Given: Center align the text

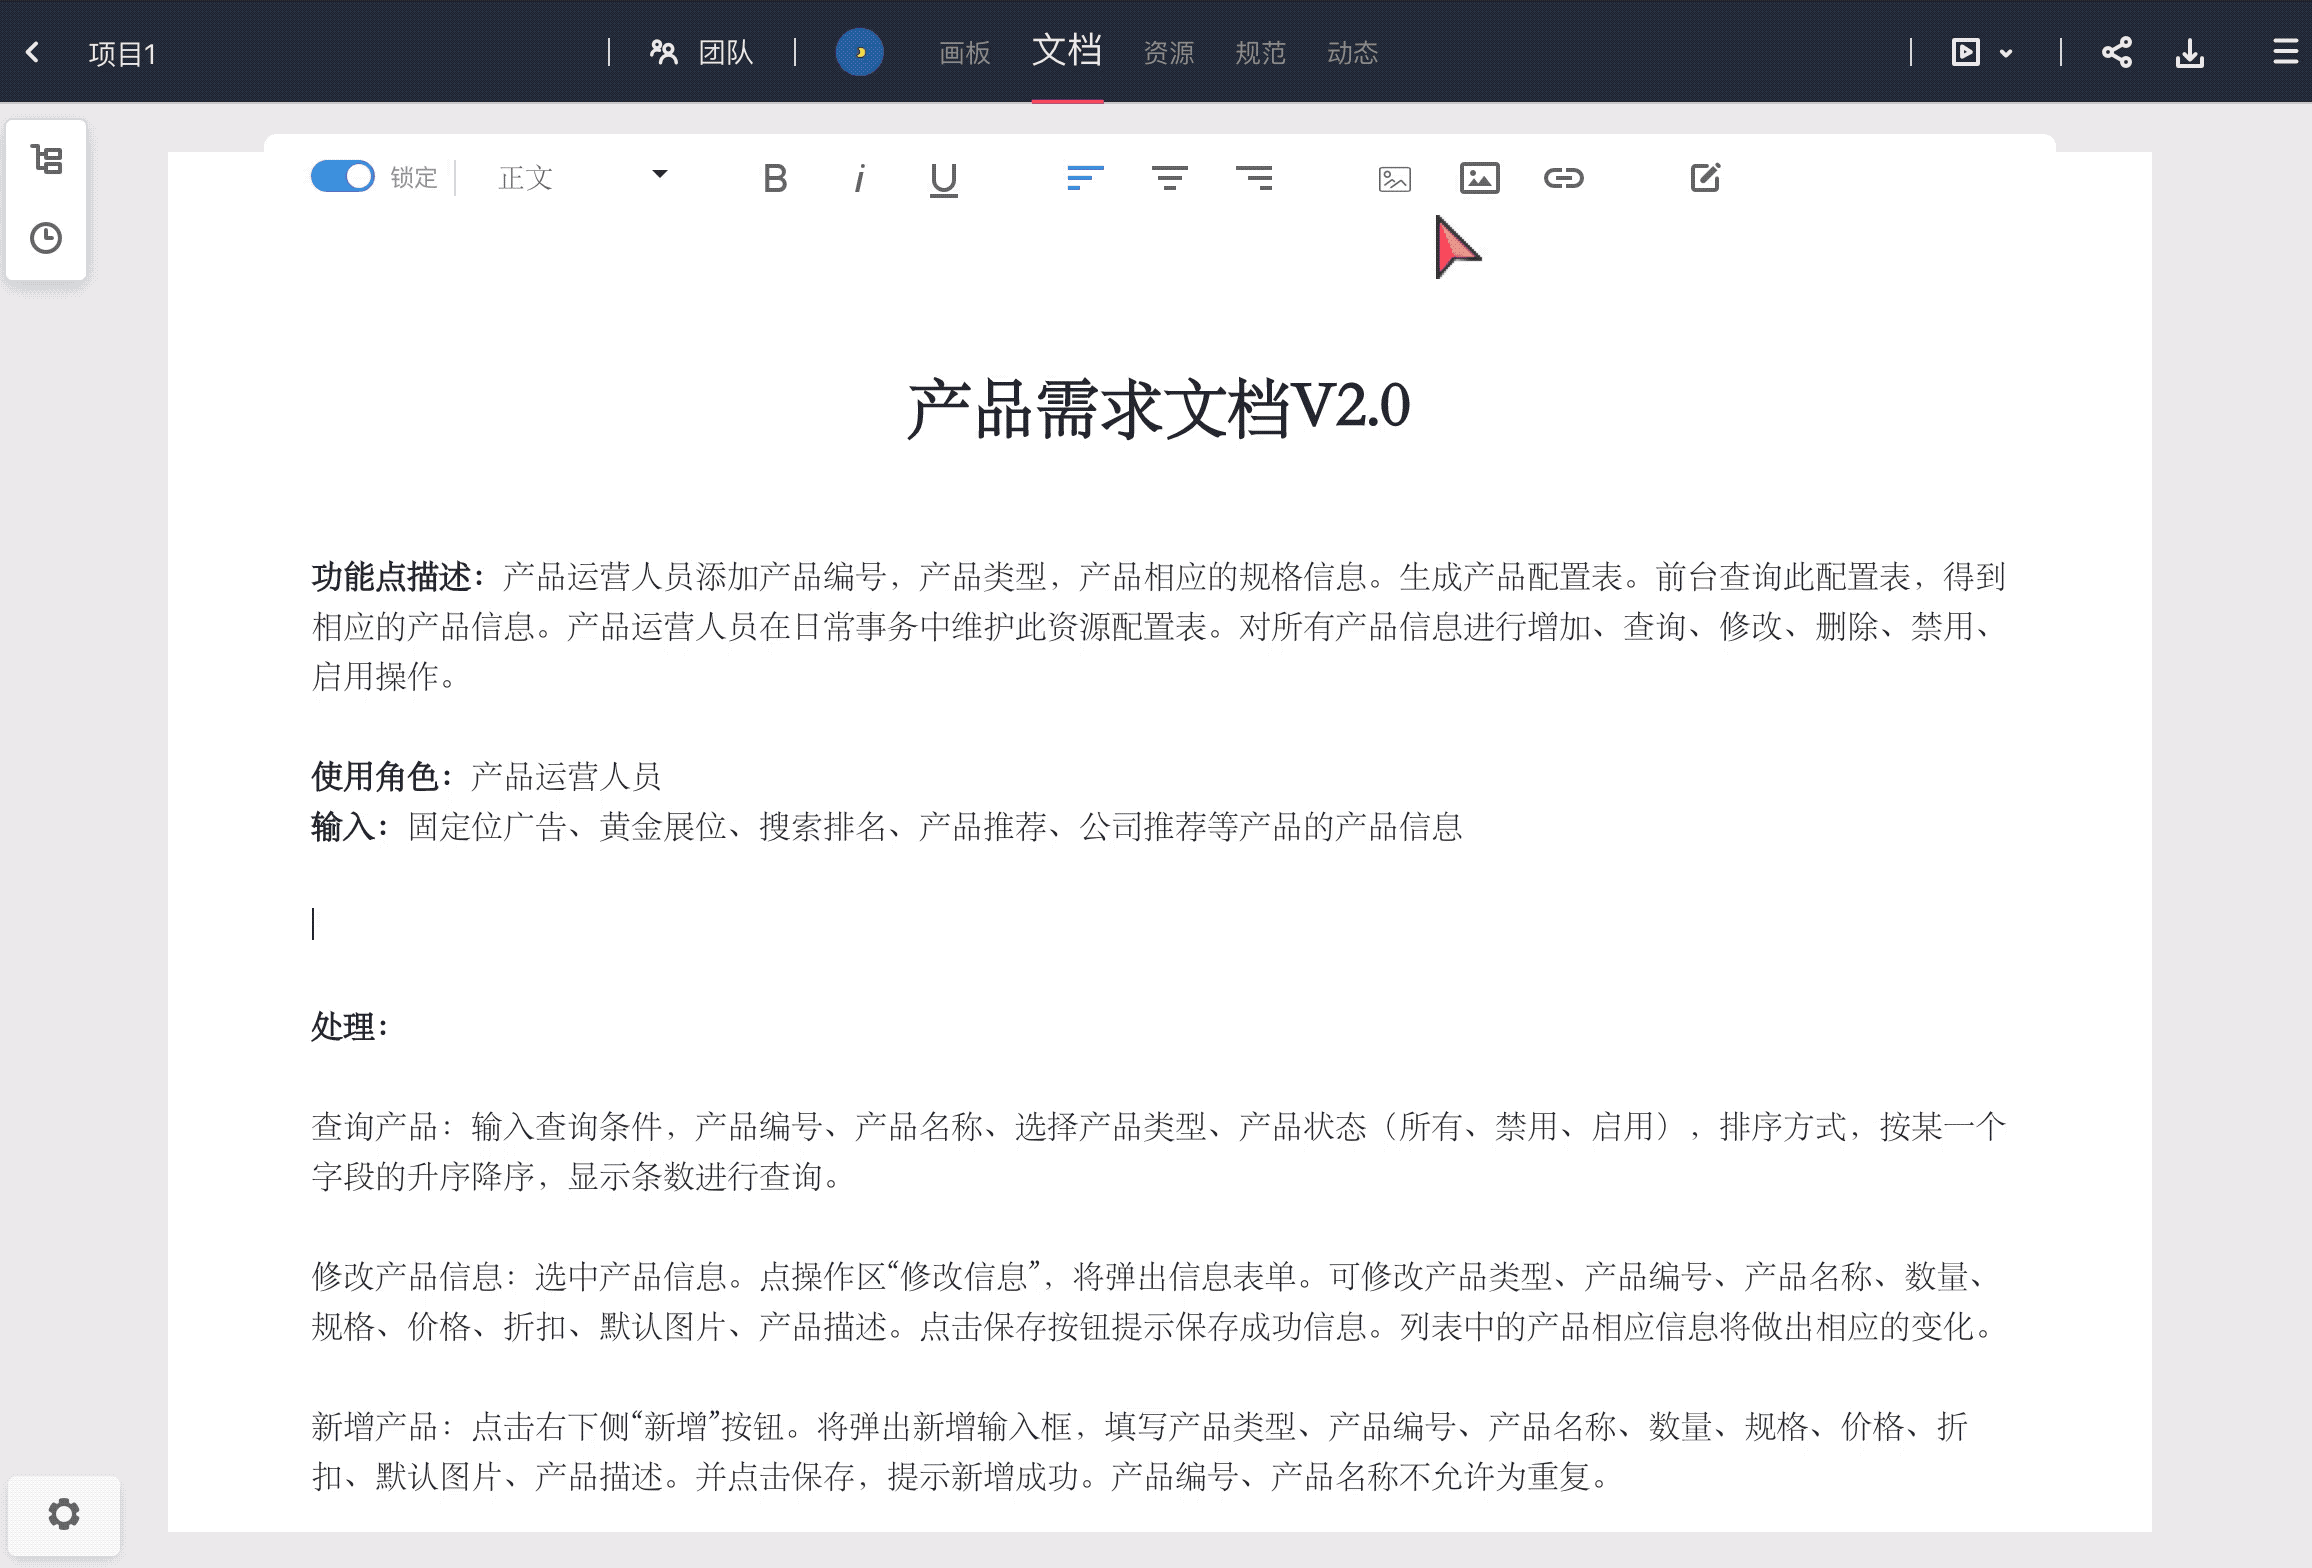Looking at the screenshot, I should (1169, 178).
